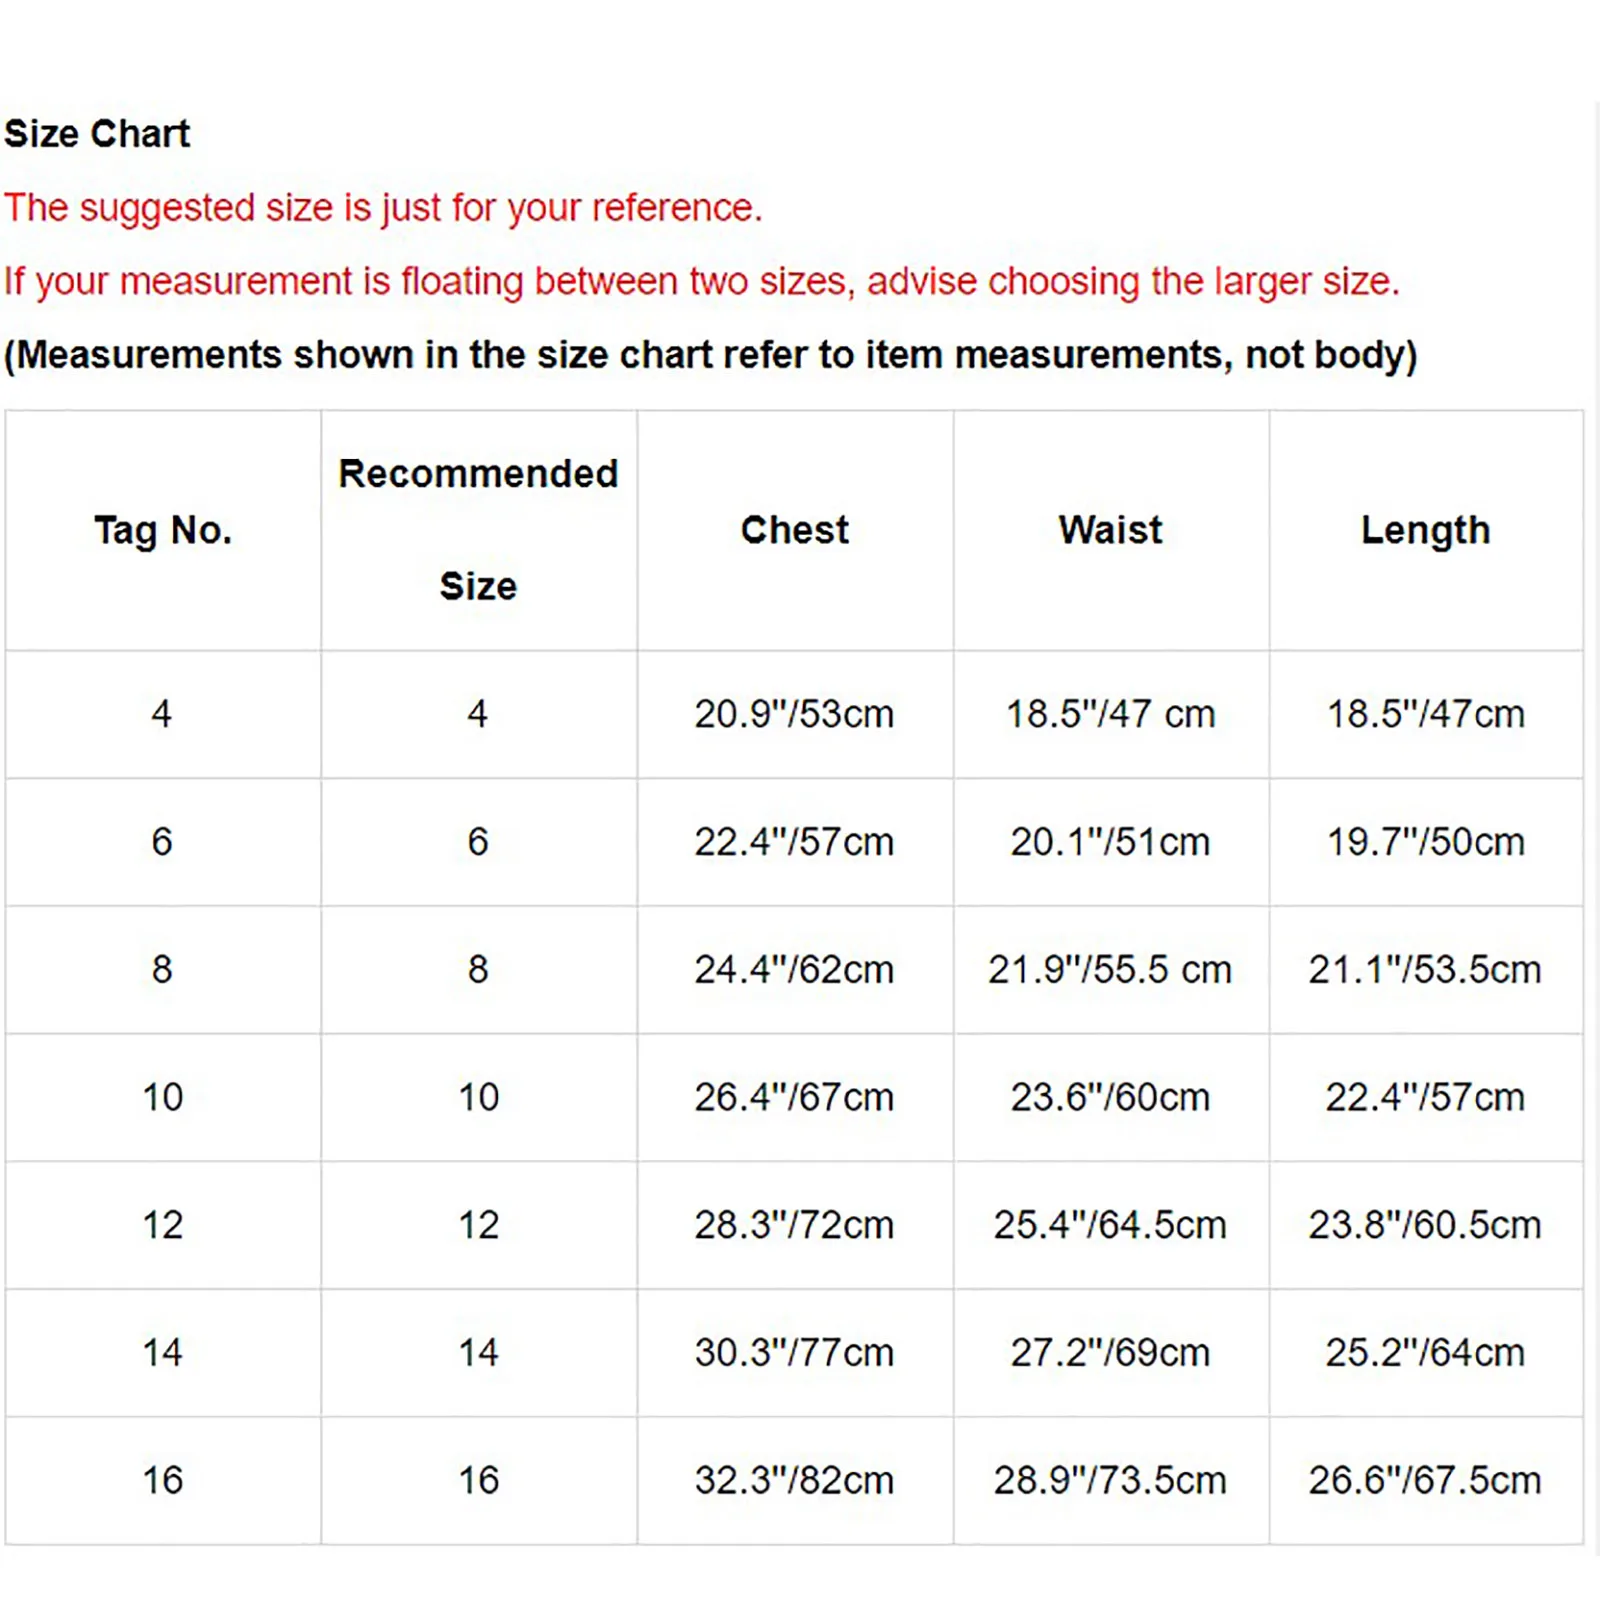
Task: Click length value 25.2"/64cm for size 14
Action: coord(1425,1353)
